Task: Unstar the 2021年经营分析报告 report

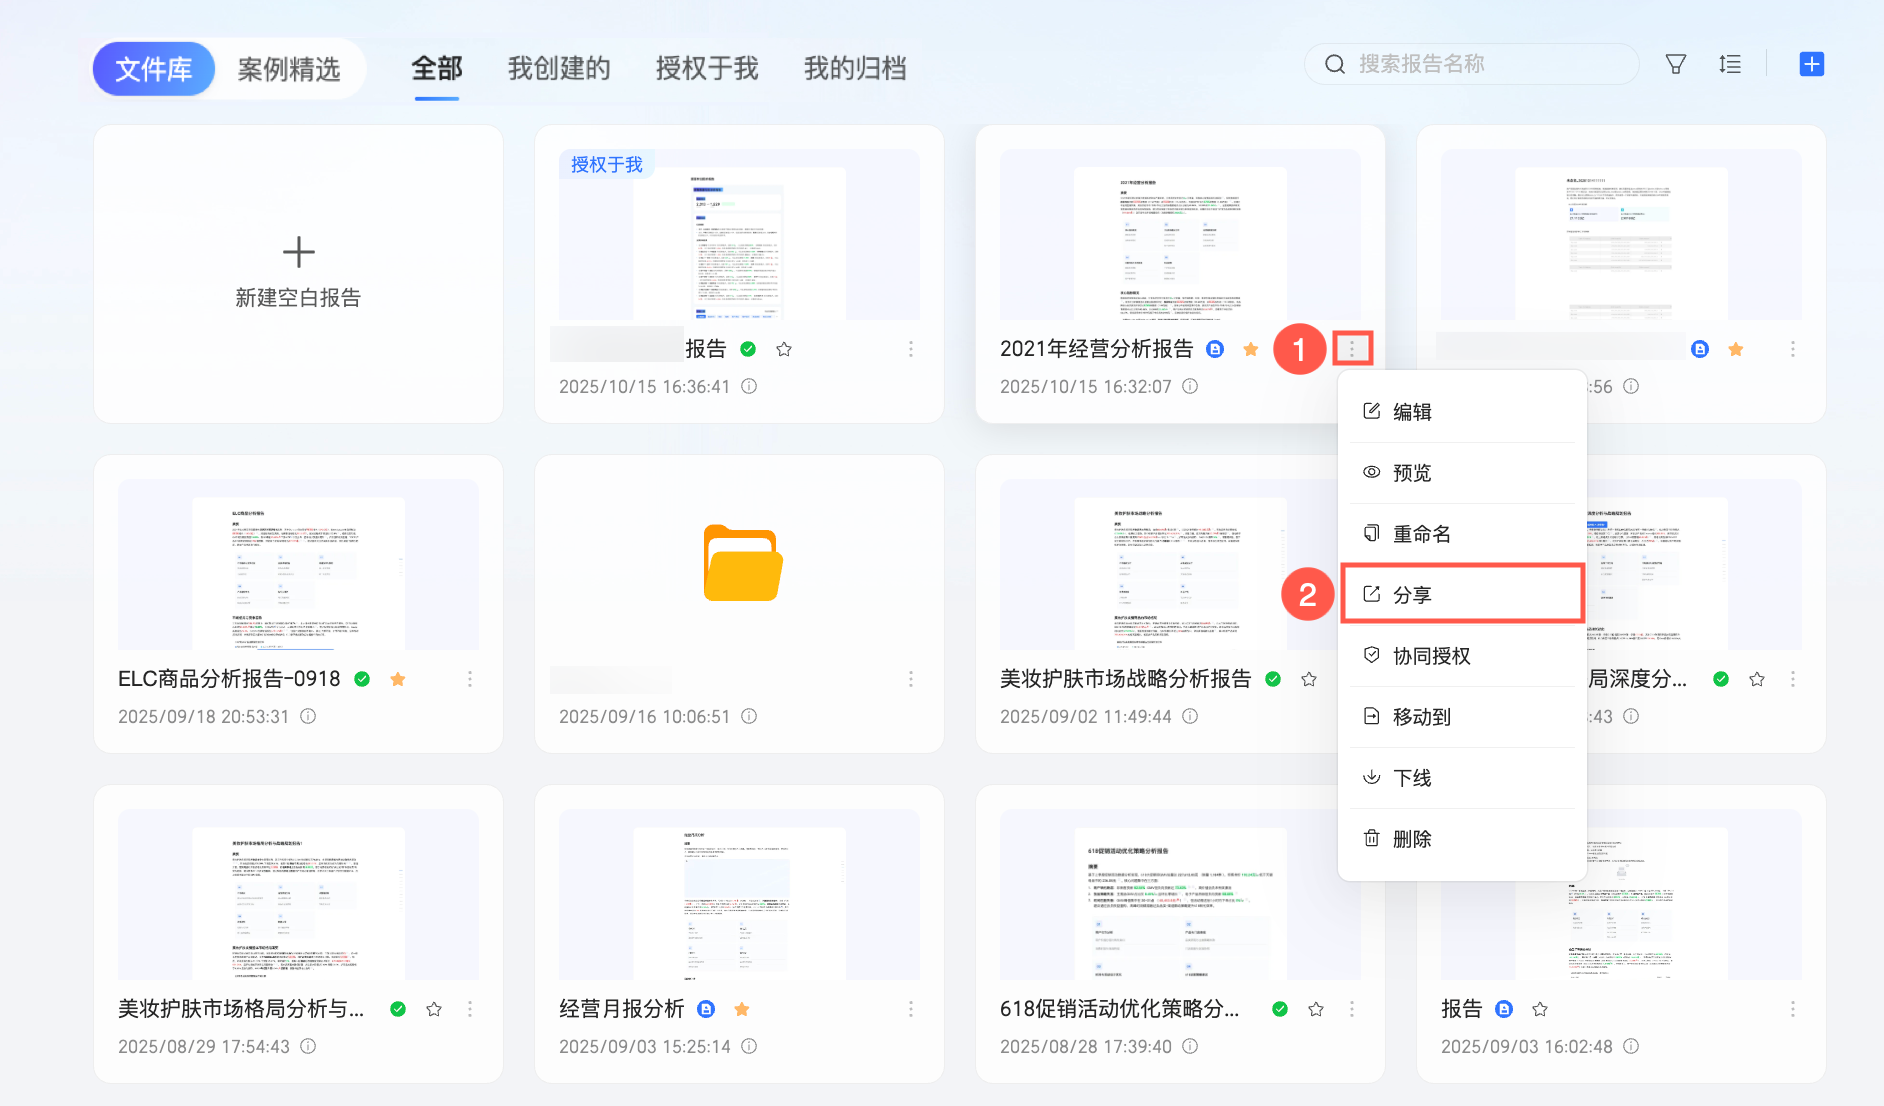Action: pyautogui.click(x=1250, y=349)
